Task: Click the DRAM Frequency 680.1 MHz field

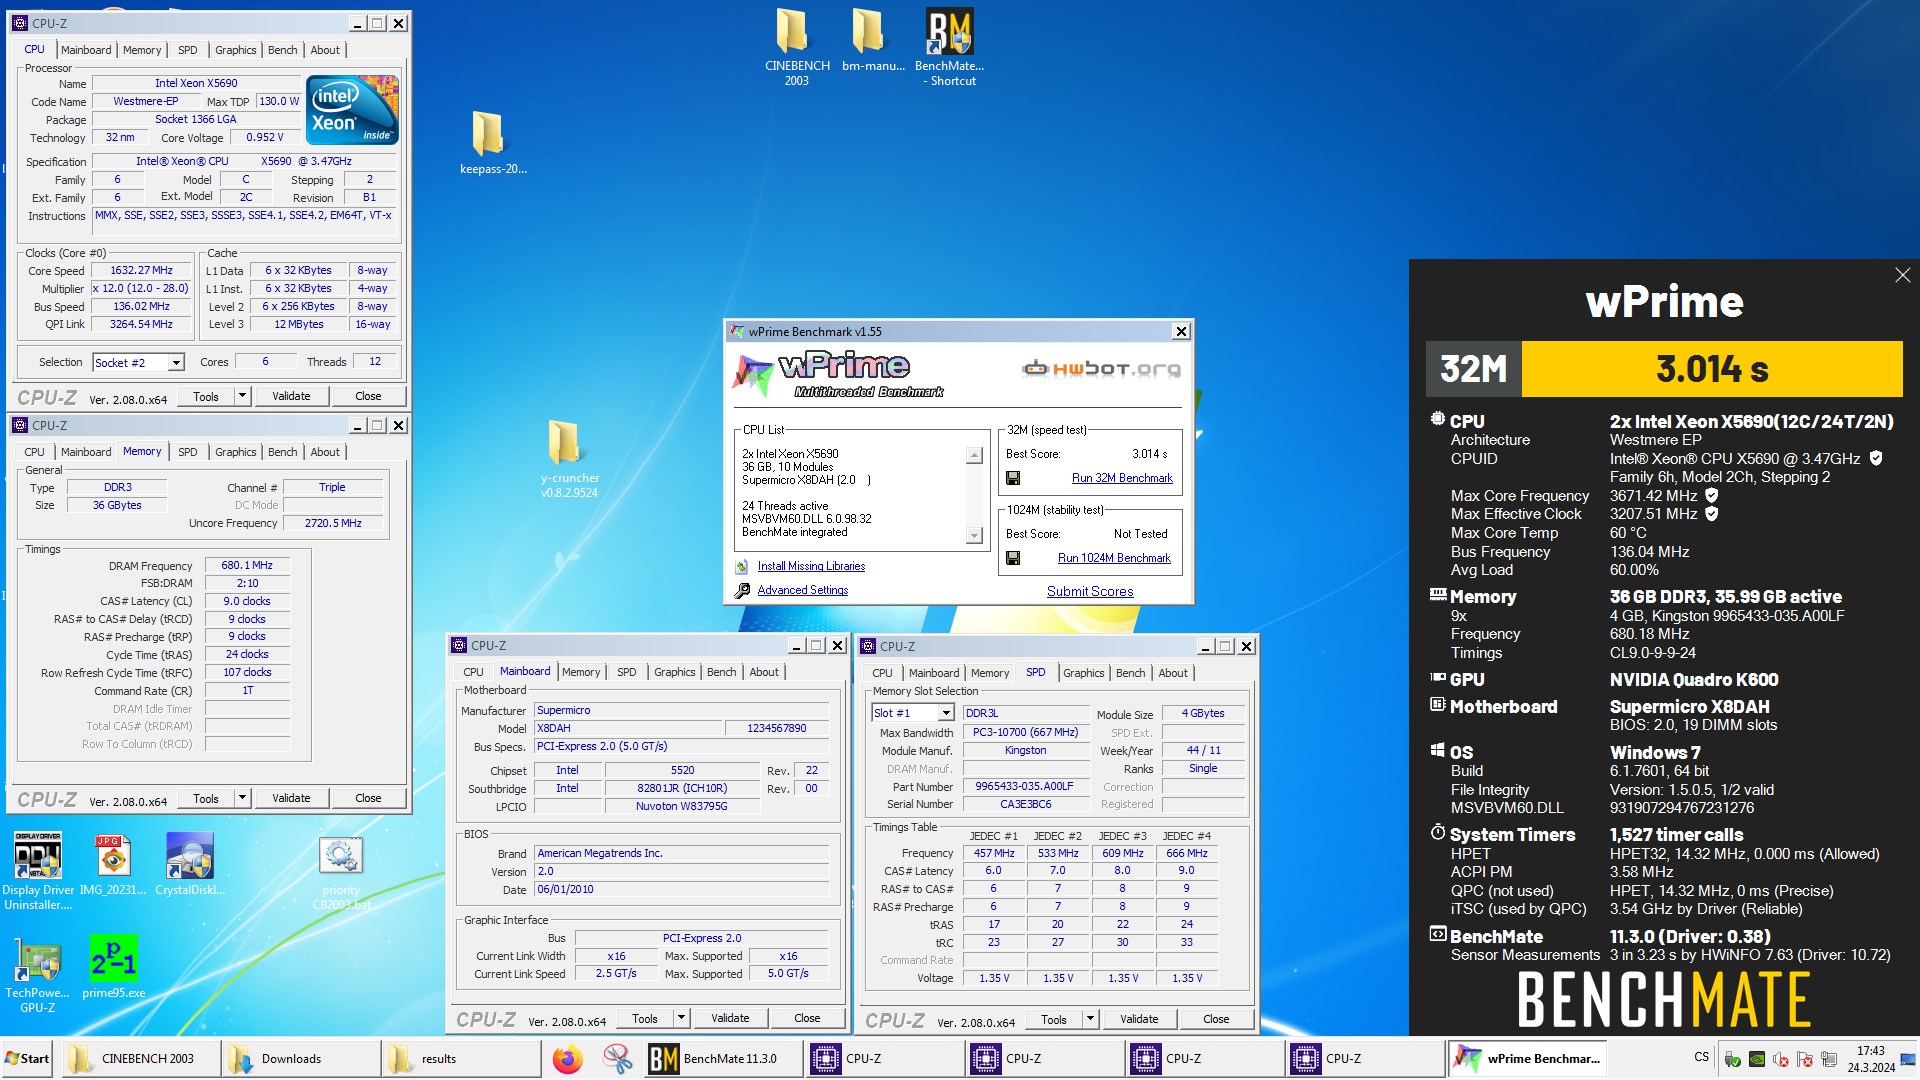Action: (x=247, y=565)
